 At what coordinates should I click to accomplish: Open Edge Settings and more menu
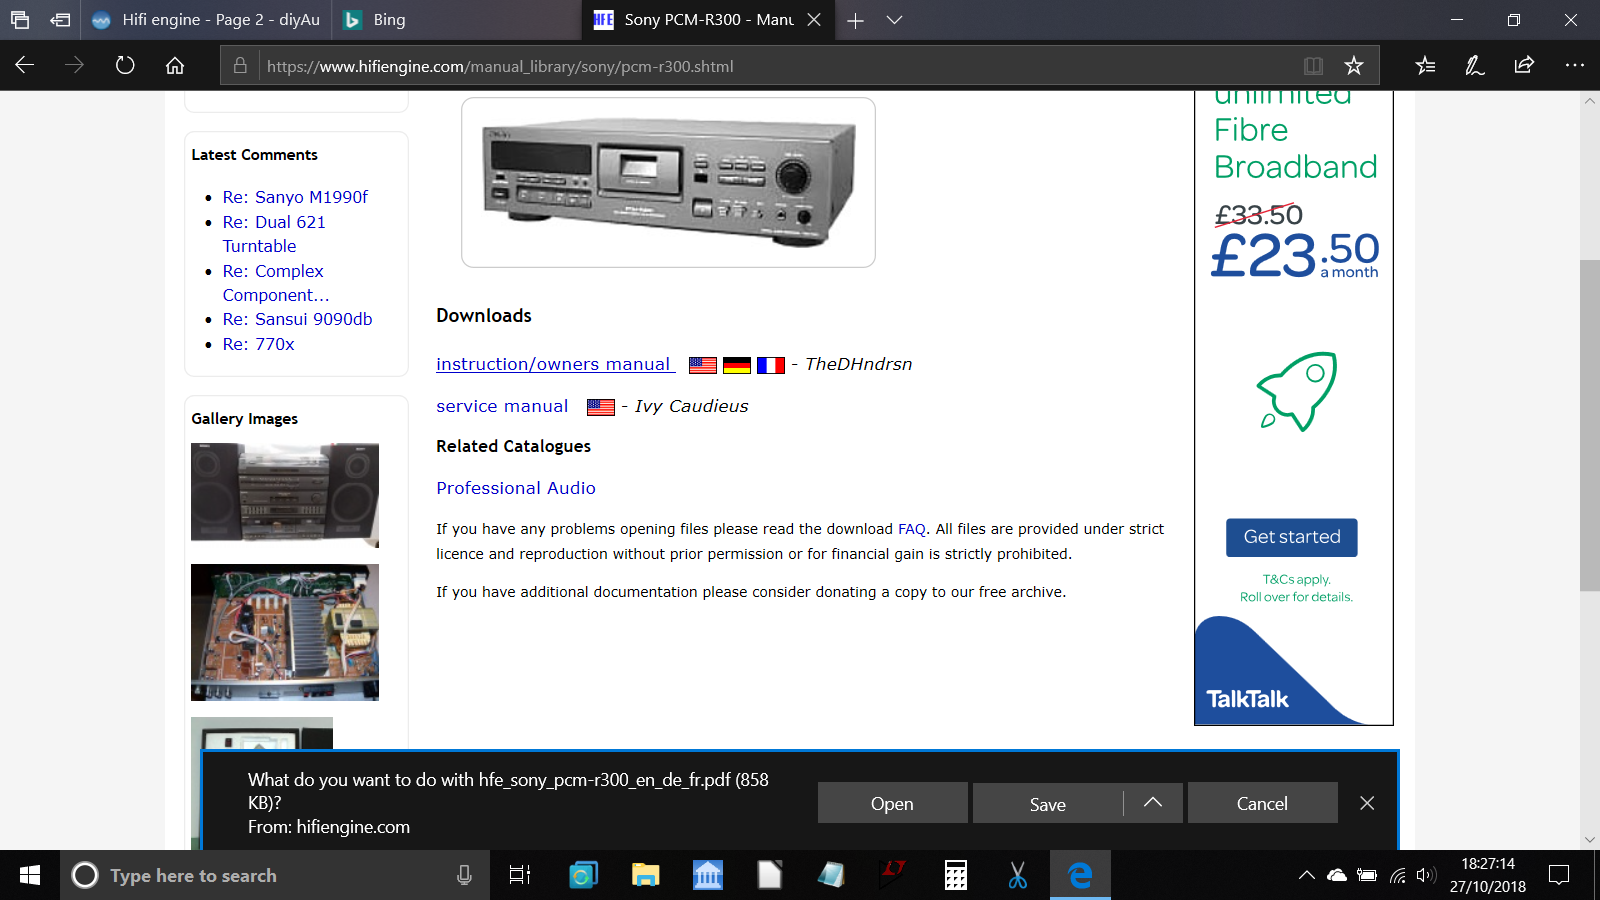[1575, 66]
